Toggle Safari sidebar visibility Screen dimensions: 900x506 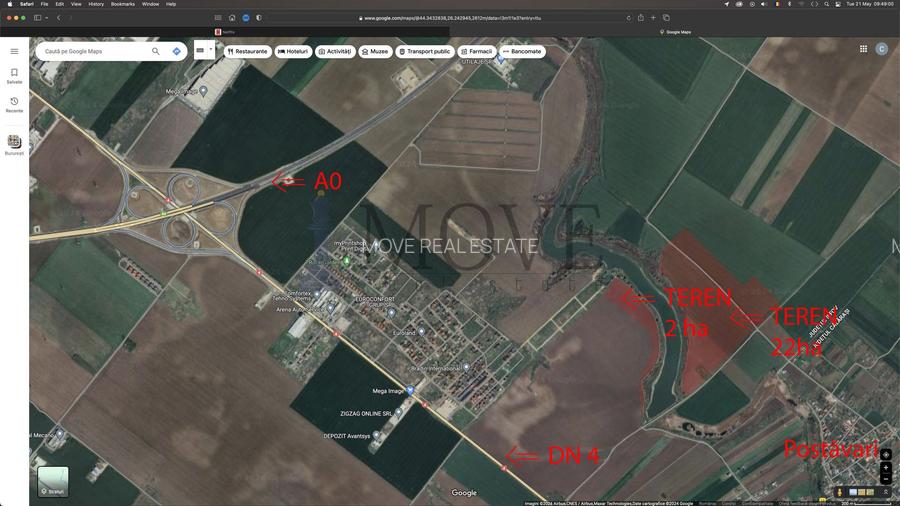click(37, 17)
